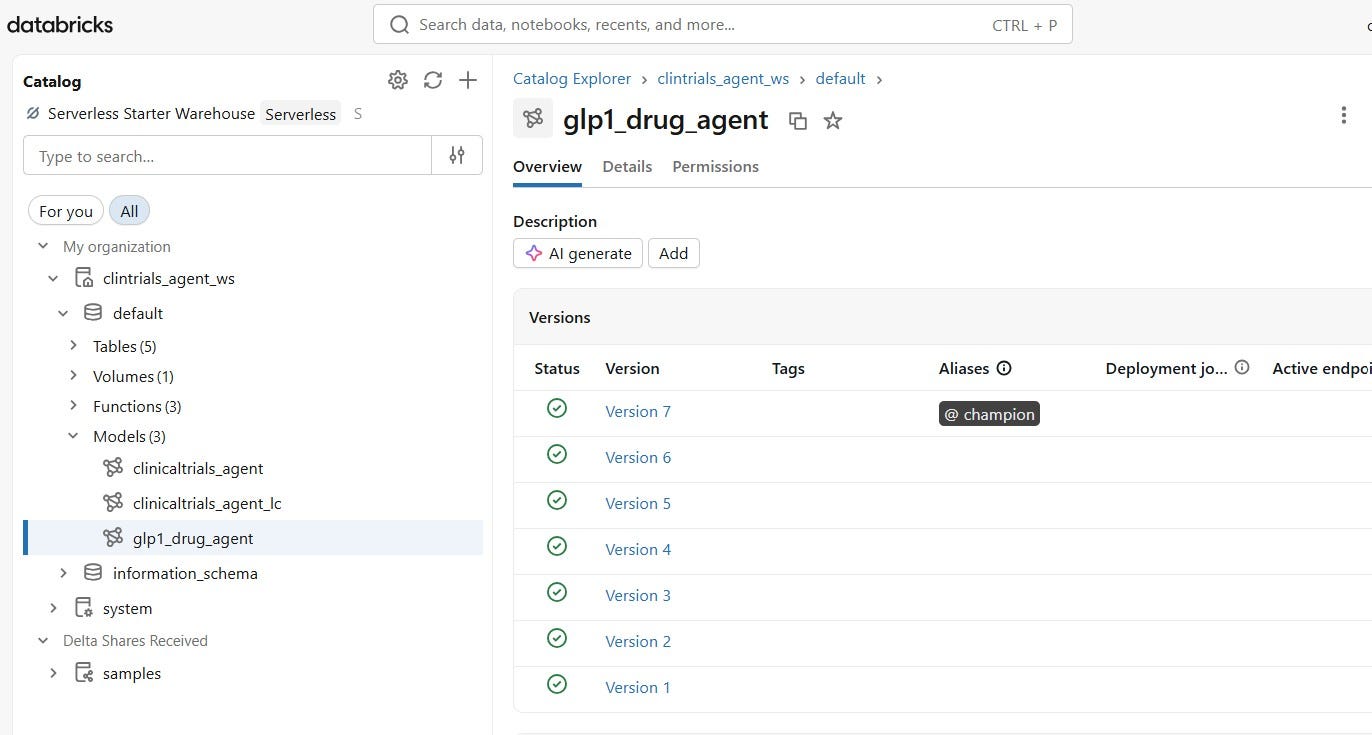Expand the Functions (3) node
Image resolution: width=1372 pixels, height=735 pixels.
(x=73, y=406)
